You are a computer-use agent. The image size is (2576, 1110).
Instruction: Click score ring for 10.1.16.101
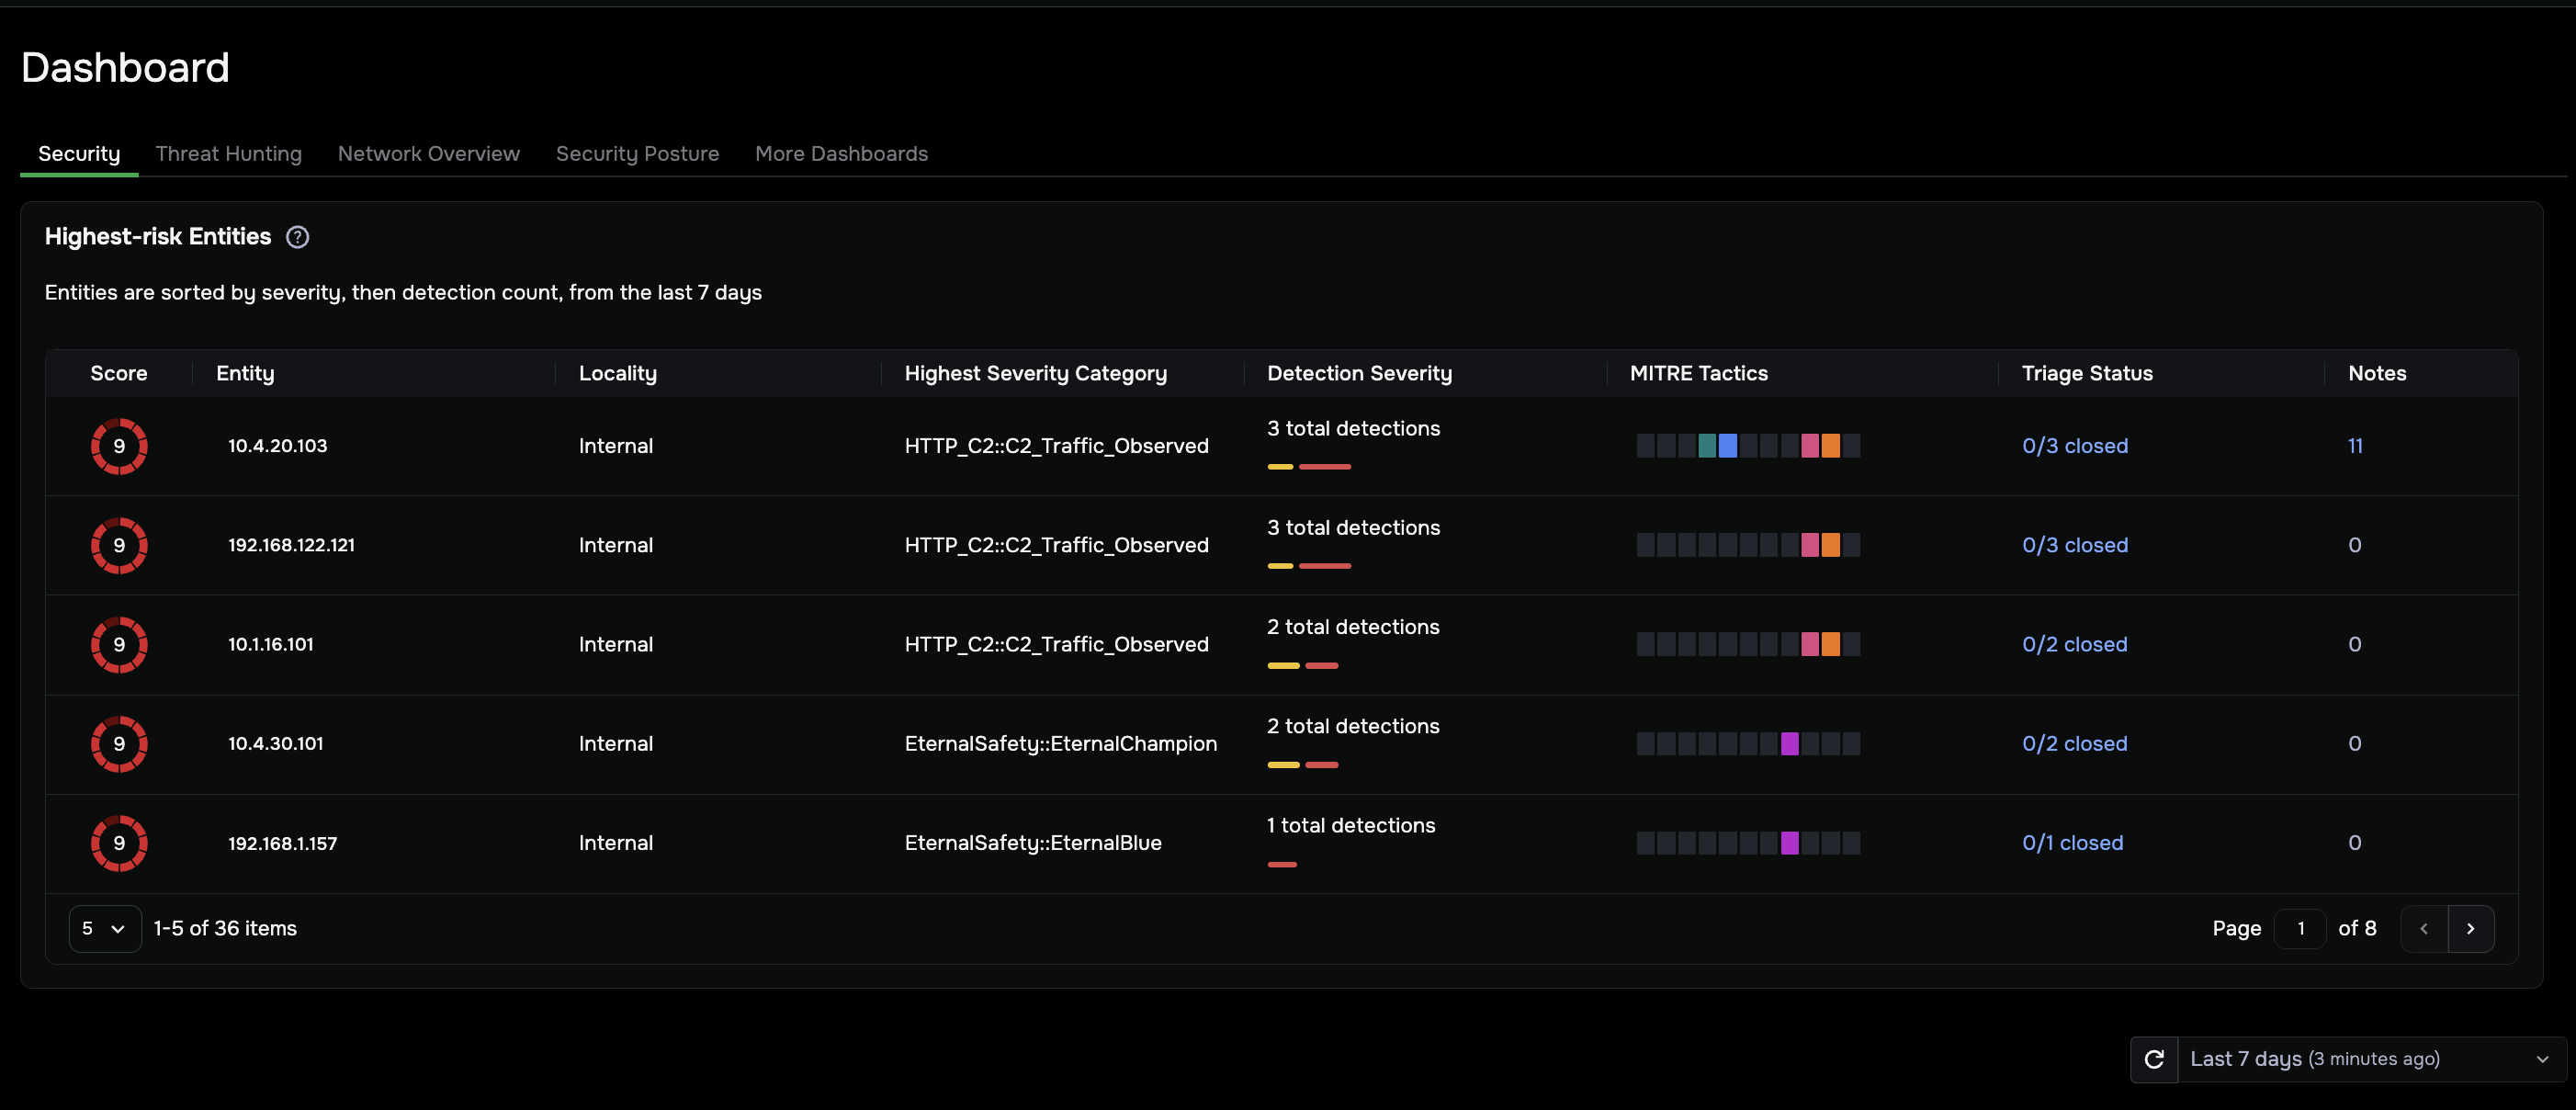[119, 645]
